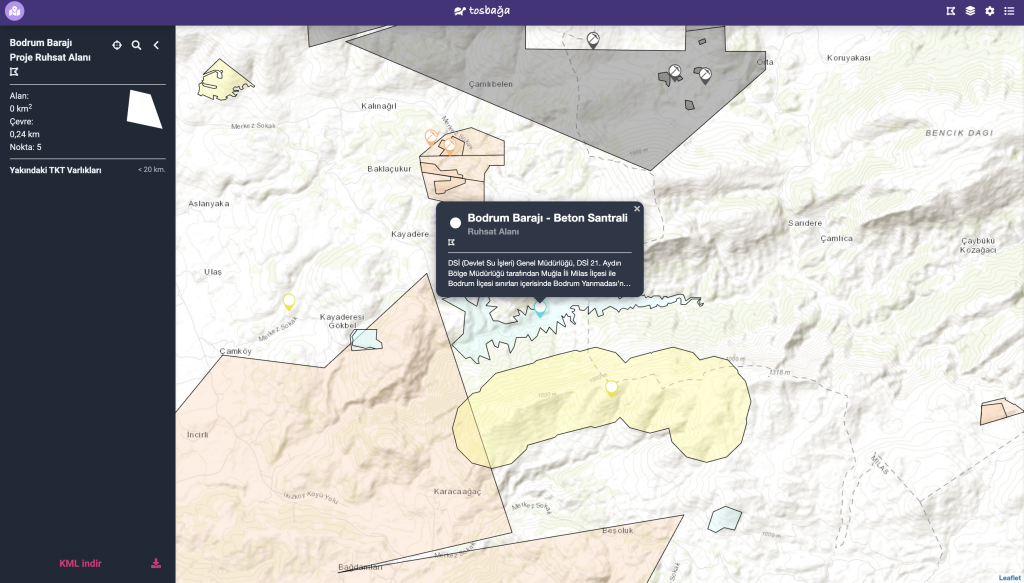
Task: Open the list view icon in top bar
Action: pyautogui.click(x=1009, y=11)
